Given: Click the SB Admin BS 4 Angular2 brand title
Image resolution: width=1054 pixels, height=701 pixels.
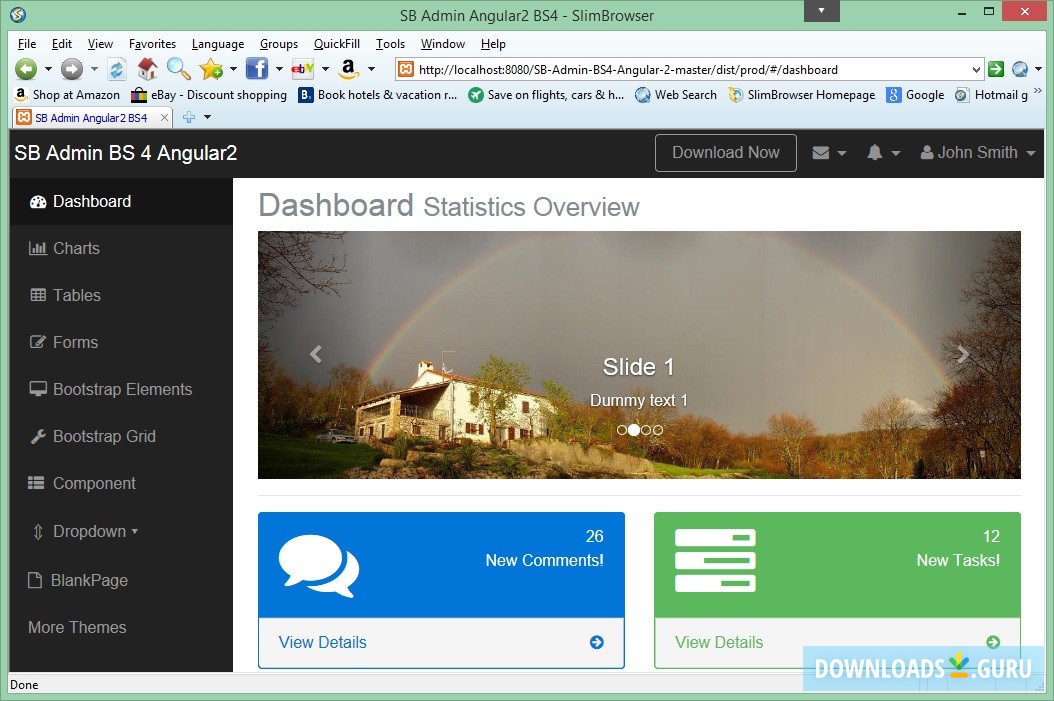Looking at the screenshot, I should coord(126,153).
